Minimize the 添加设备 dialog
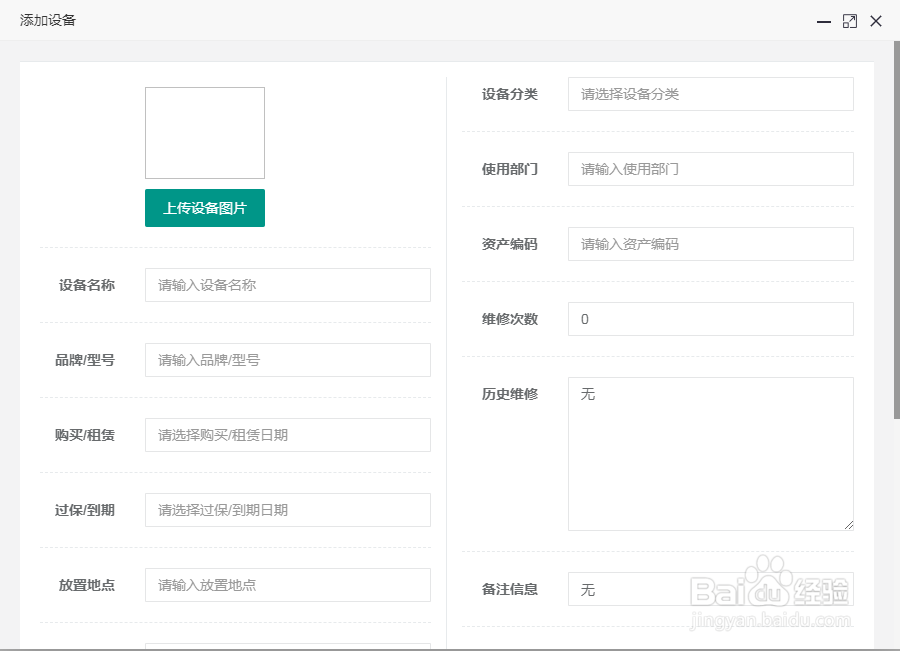 [x=824, y=21]
